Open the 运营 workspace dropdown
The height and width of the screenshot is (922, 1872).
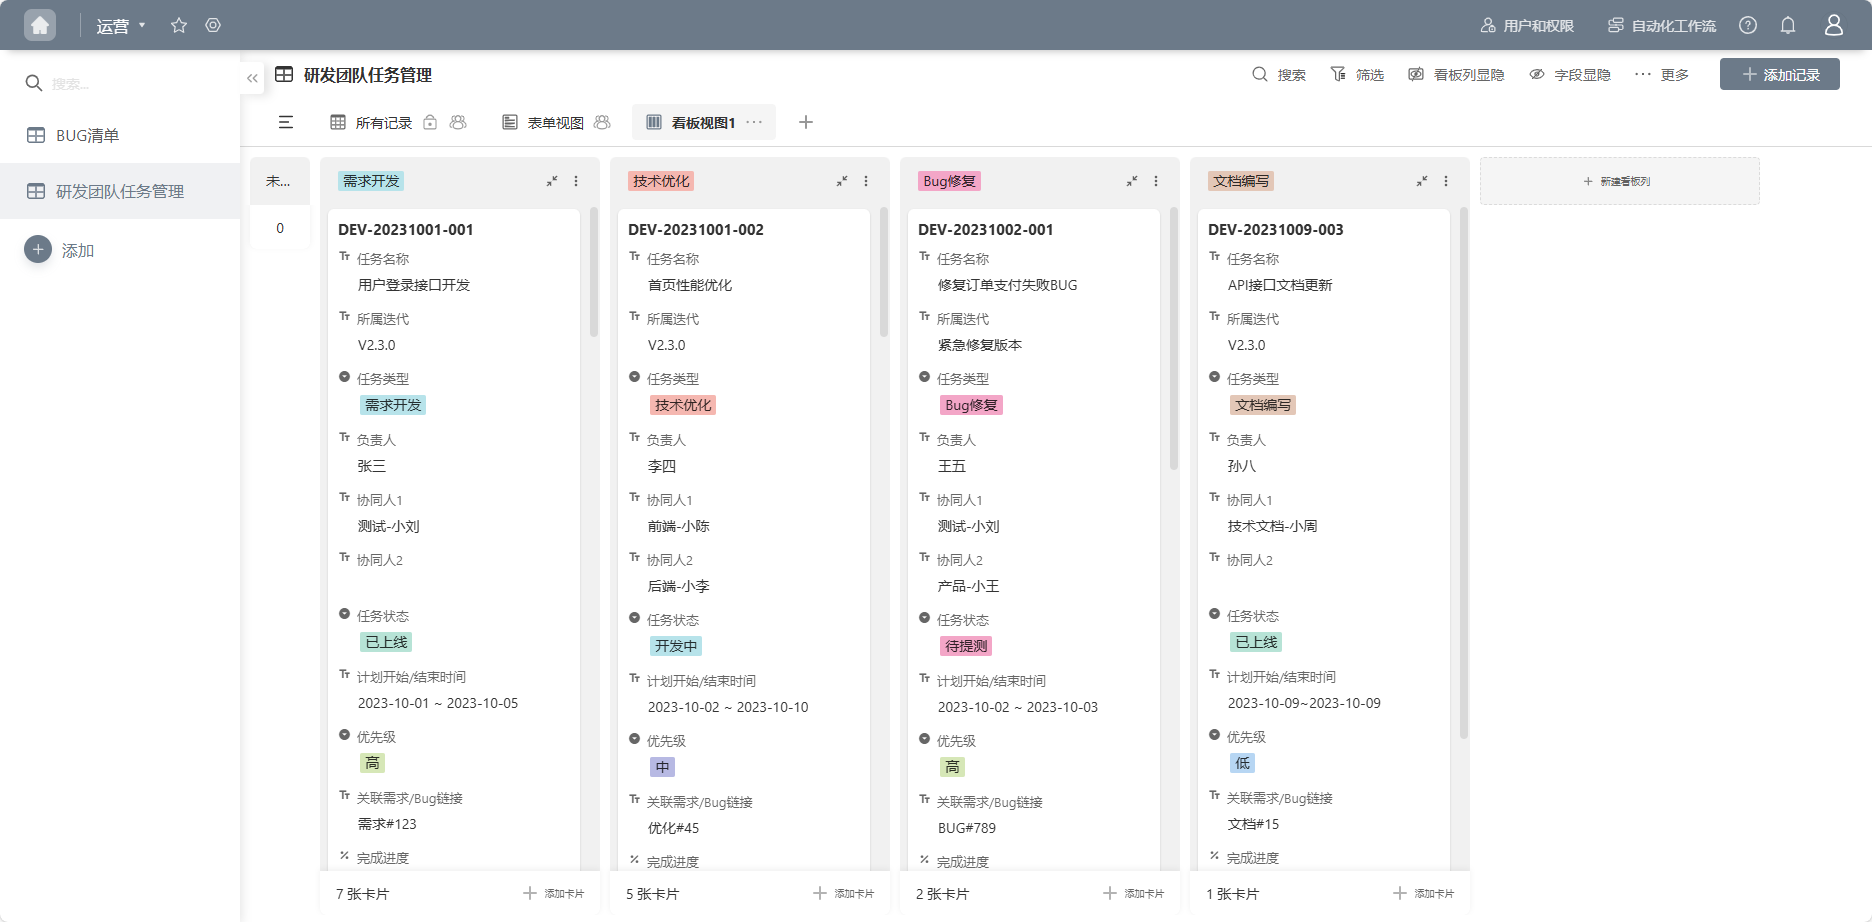120,26
